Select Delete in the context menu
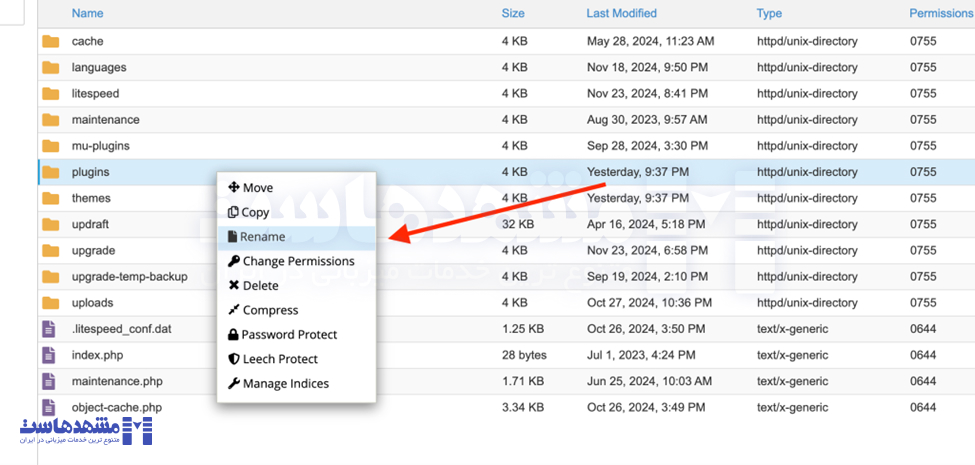975x465 pixels. tap(260, 285)
